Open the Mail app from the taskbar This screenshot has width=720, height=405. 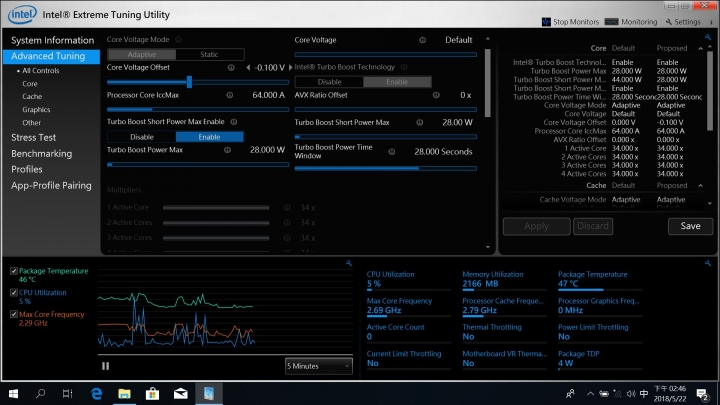(x=180, y=394)
